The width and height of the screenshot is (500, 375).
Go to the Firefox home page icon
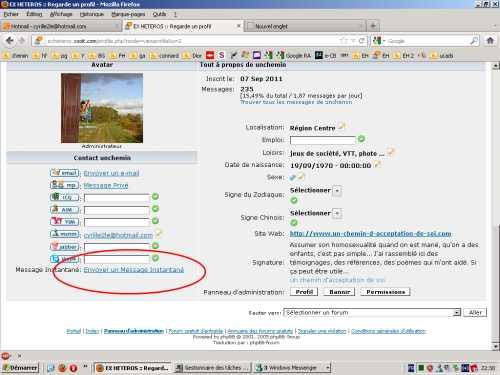490,41
